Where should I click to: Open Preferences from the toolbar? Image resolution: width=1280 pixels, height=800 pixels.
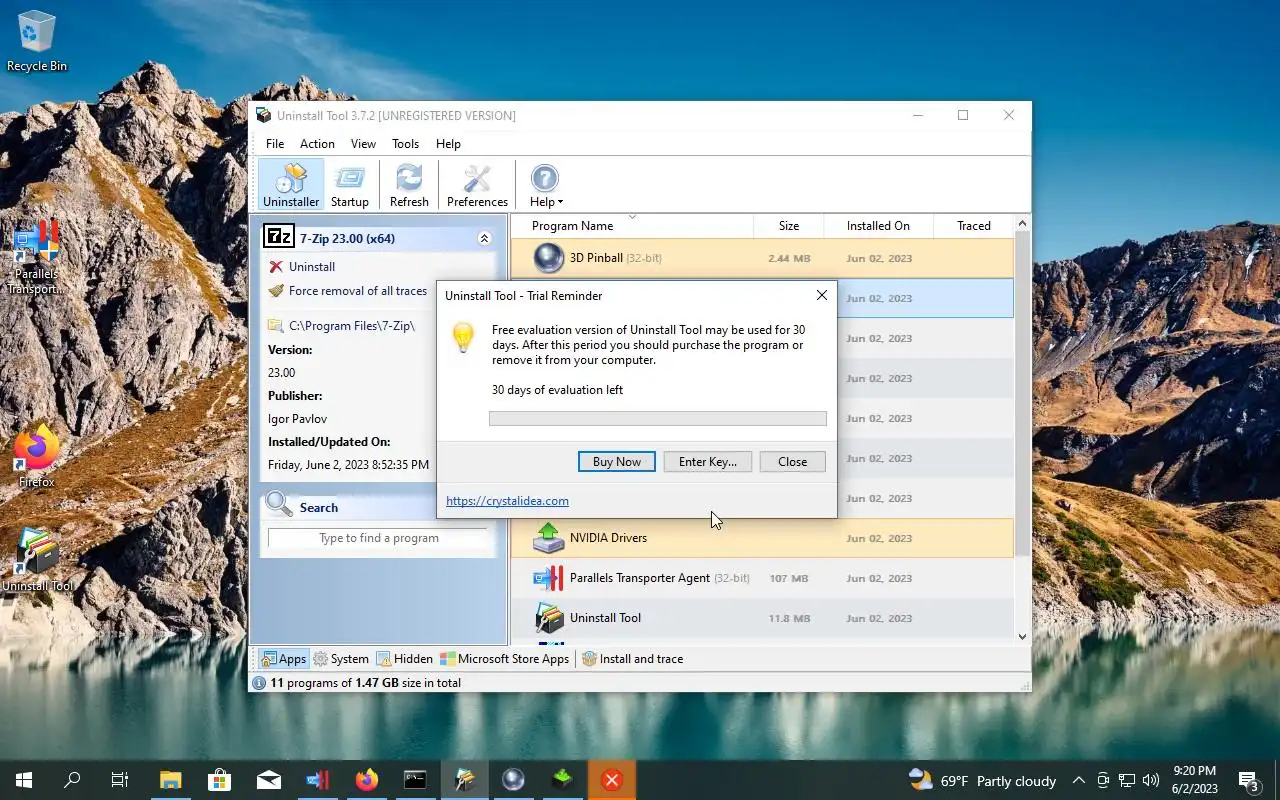point(477,185)
